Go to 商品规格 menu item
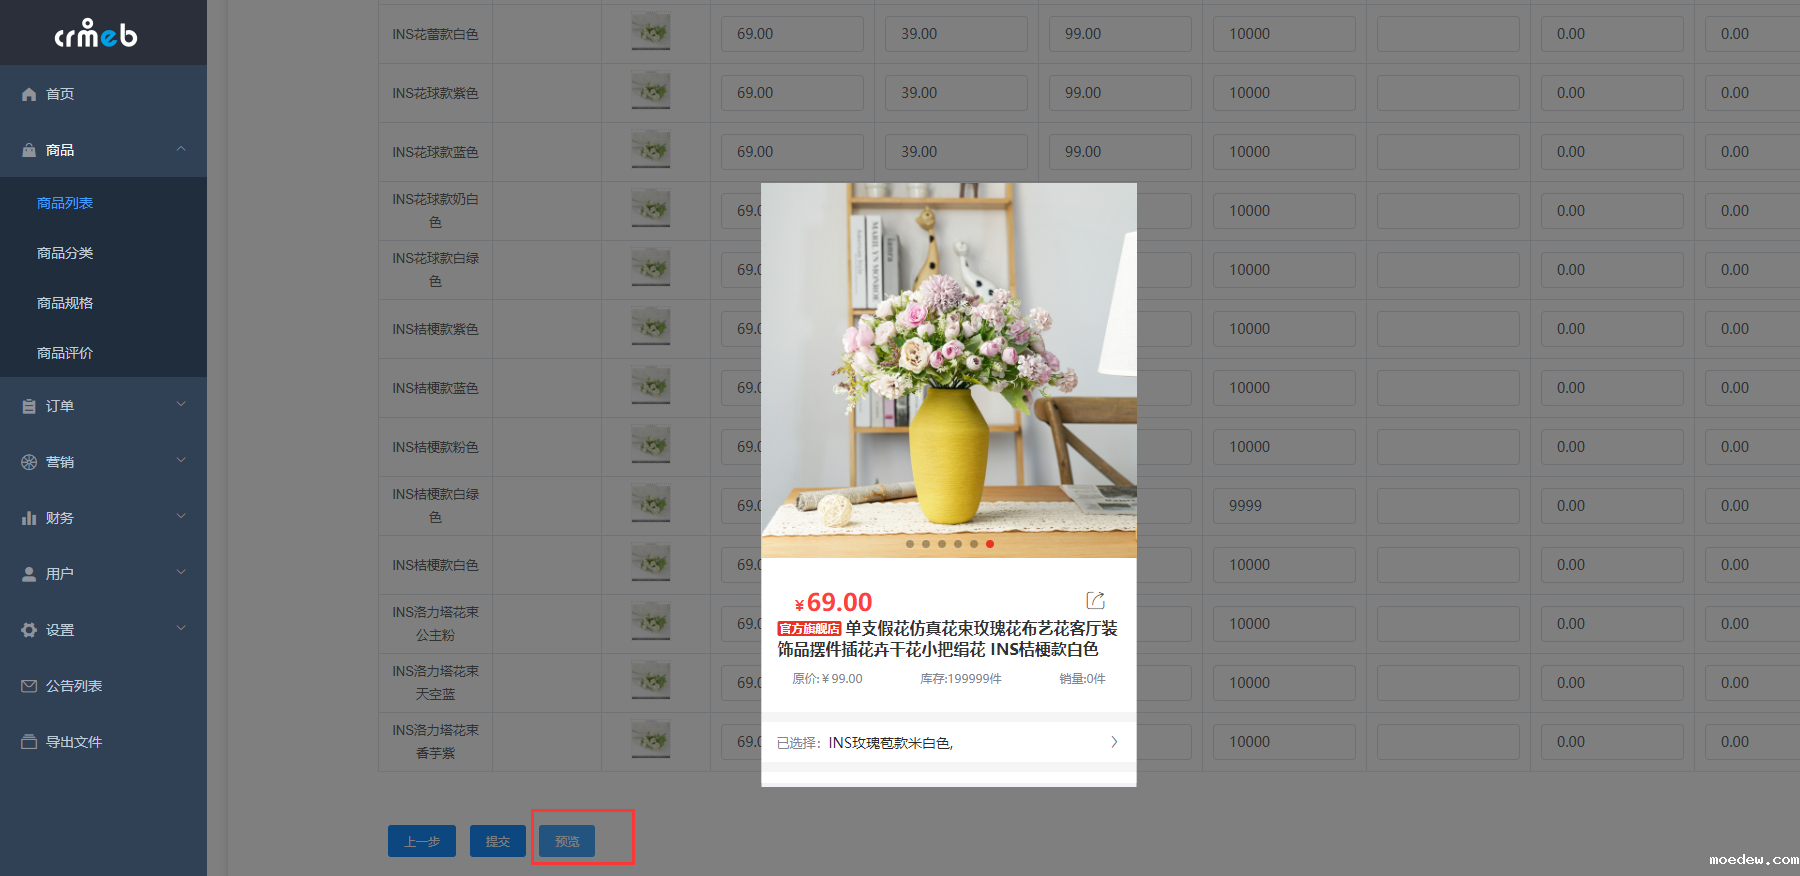1800x876 pixels. [x=65, y=303]
